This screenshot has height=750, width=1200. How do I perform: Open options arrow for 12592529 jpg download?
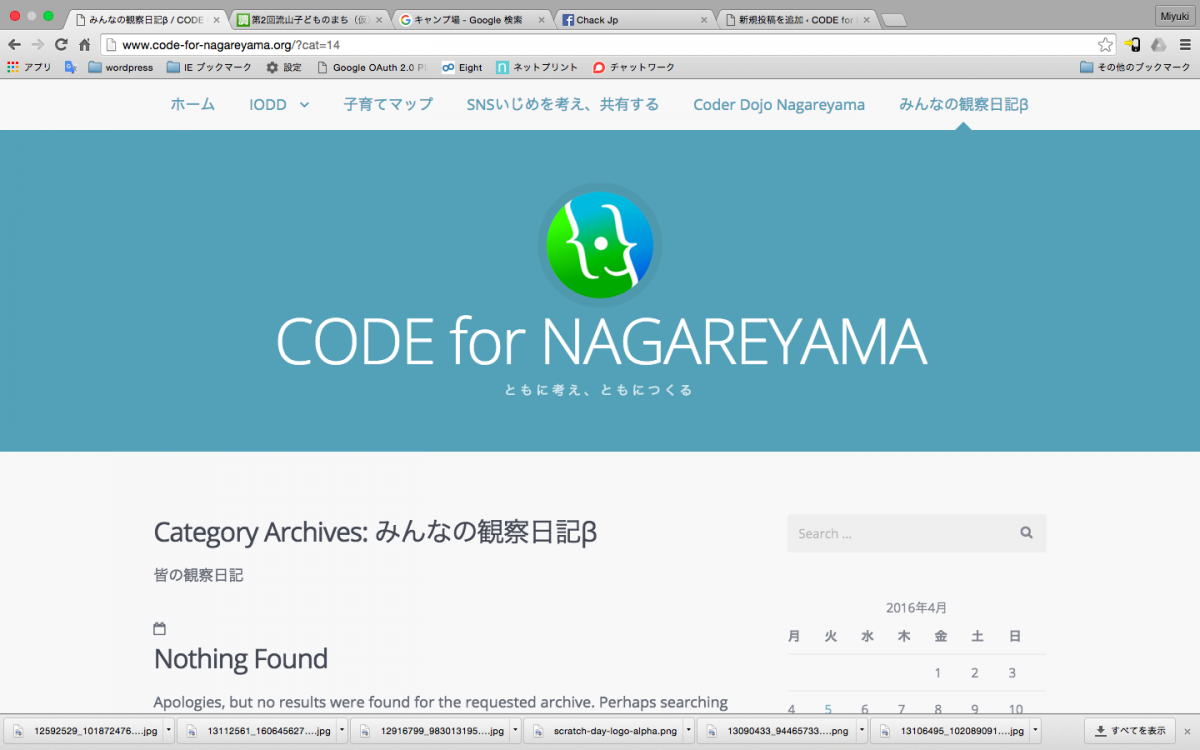pos(168,730)
